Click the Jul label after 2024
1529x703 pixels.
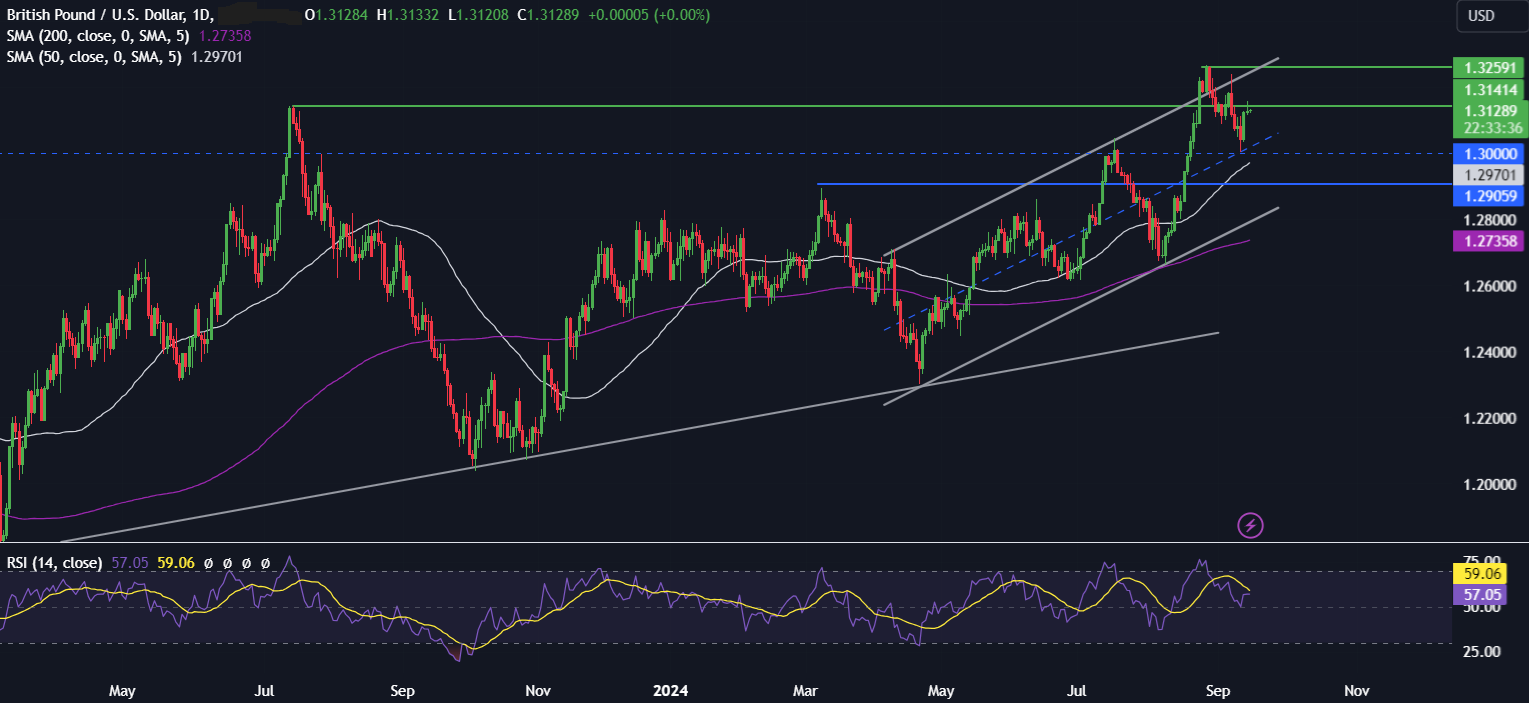pyautogui.click(x=1077, y=690)
